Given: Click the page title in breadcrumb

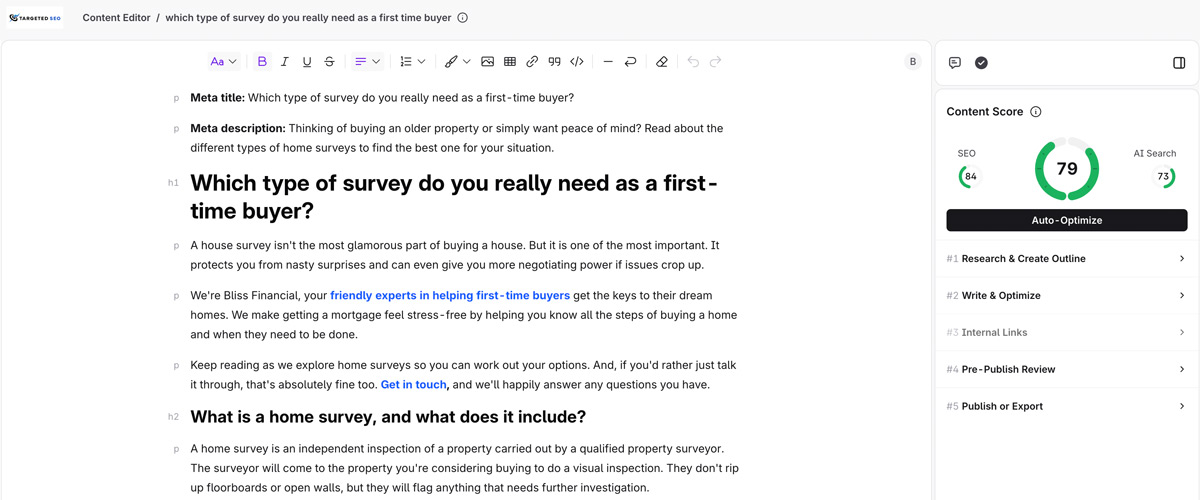Looking at the screenshot, I should [x=308, y=18].
